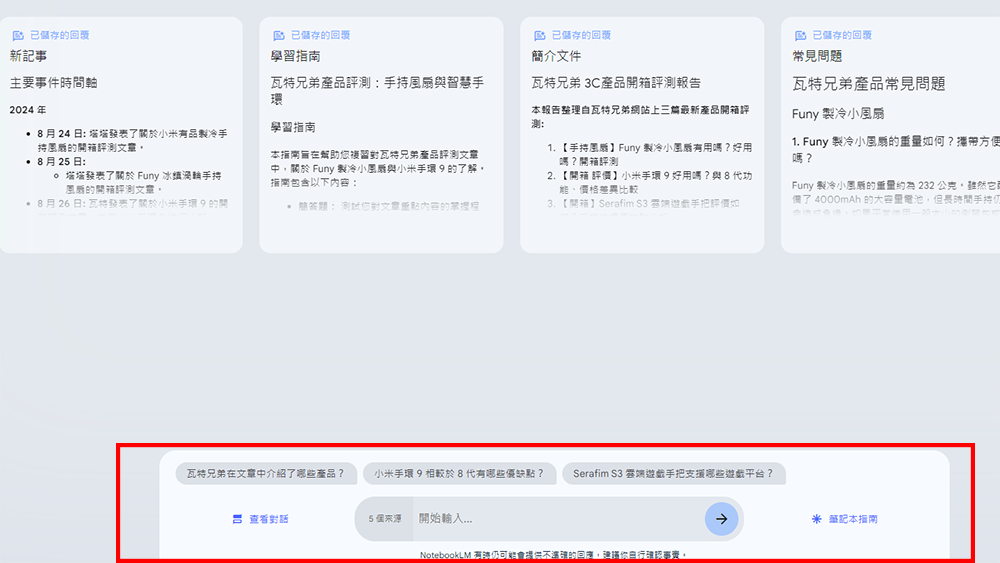
Task: Click title 瓦特兄弟產品評測：手持風扇與智慧手環
Action: (378, 91)
